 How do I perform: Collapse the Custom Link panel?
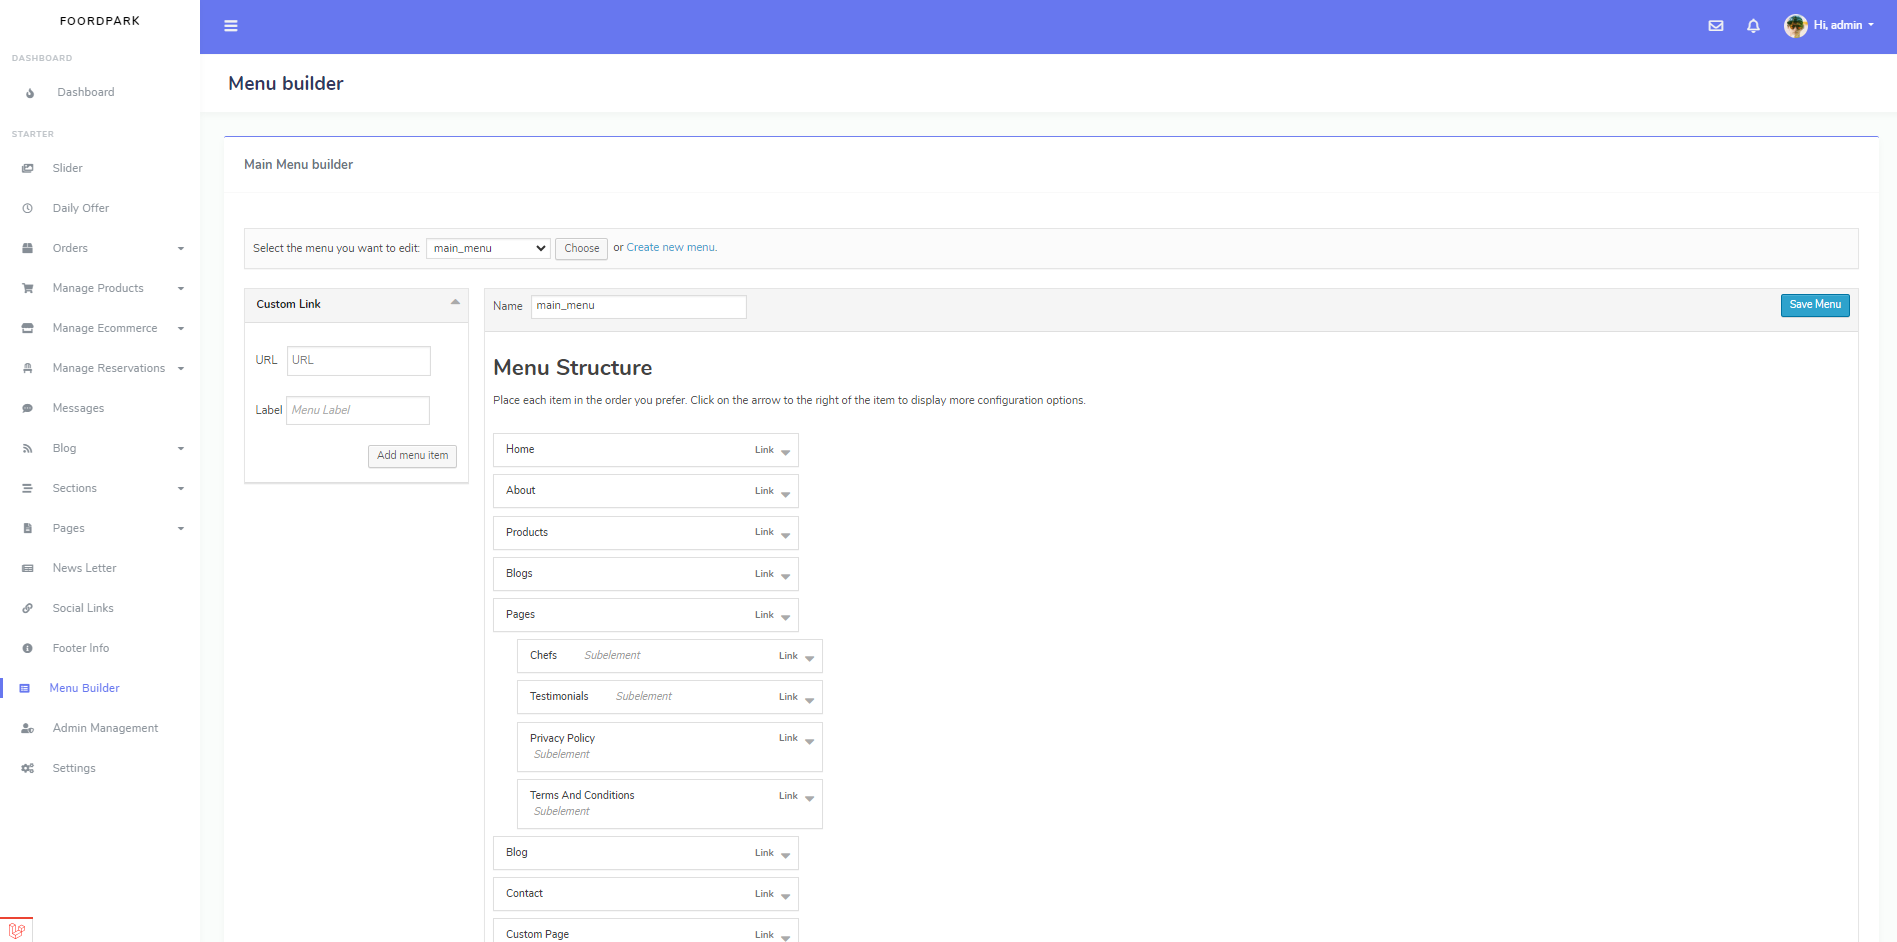tap(455, 303)
